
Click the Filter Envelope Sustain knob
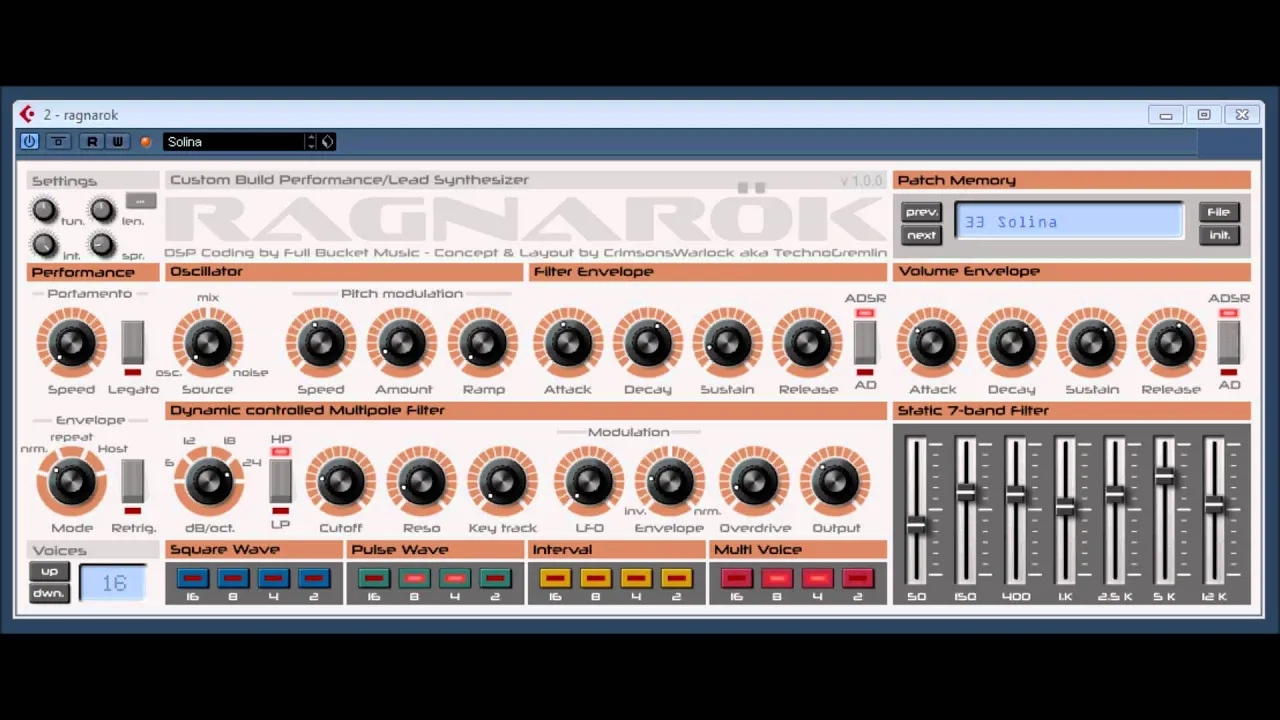tap(727, 343)
